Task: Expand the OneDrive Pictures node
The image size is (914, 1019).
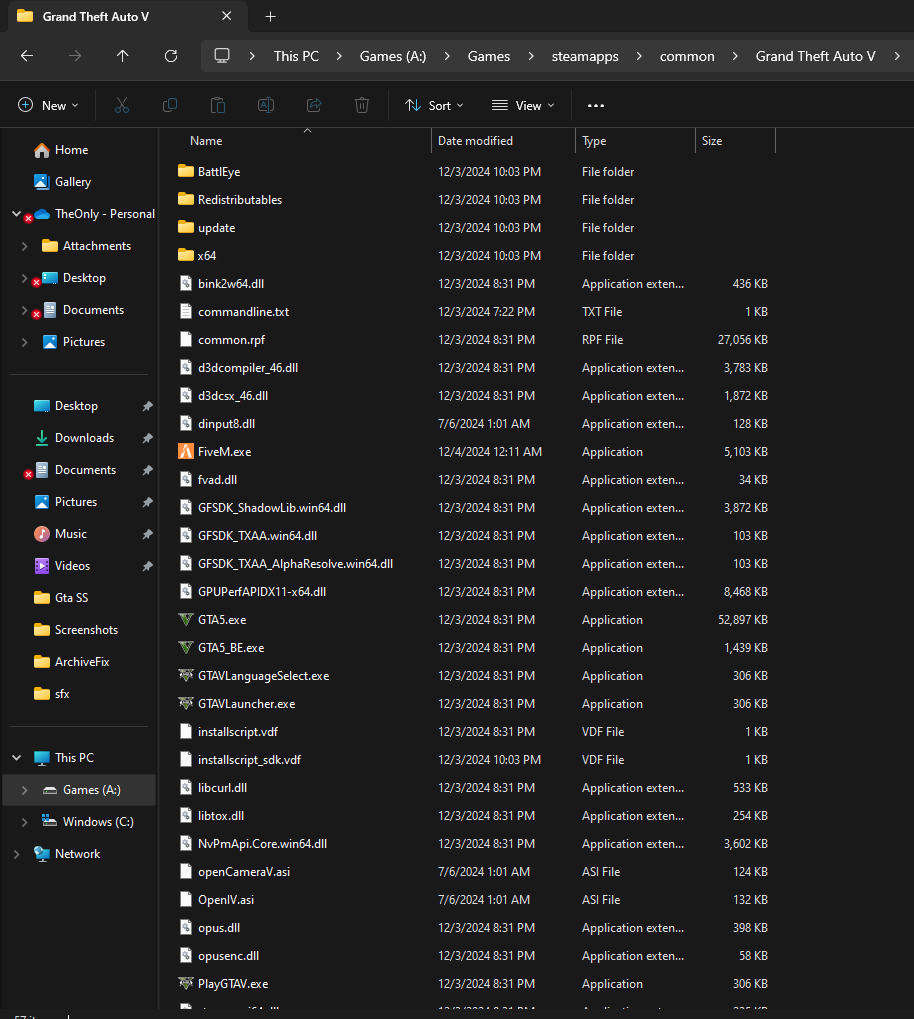Action: (x=25, y=342)
